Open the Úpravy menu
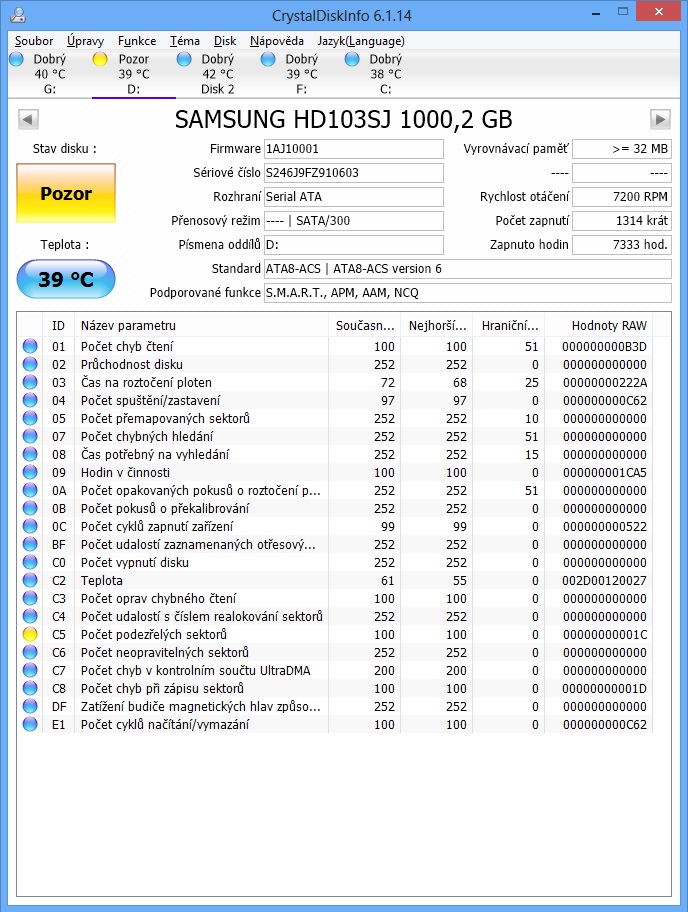The width and height of the screenshot is (688, 912). coord(85,41)
